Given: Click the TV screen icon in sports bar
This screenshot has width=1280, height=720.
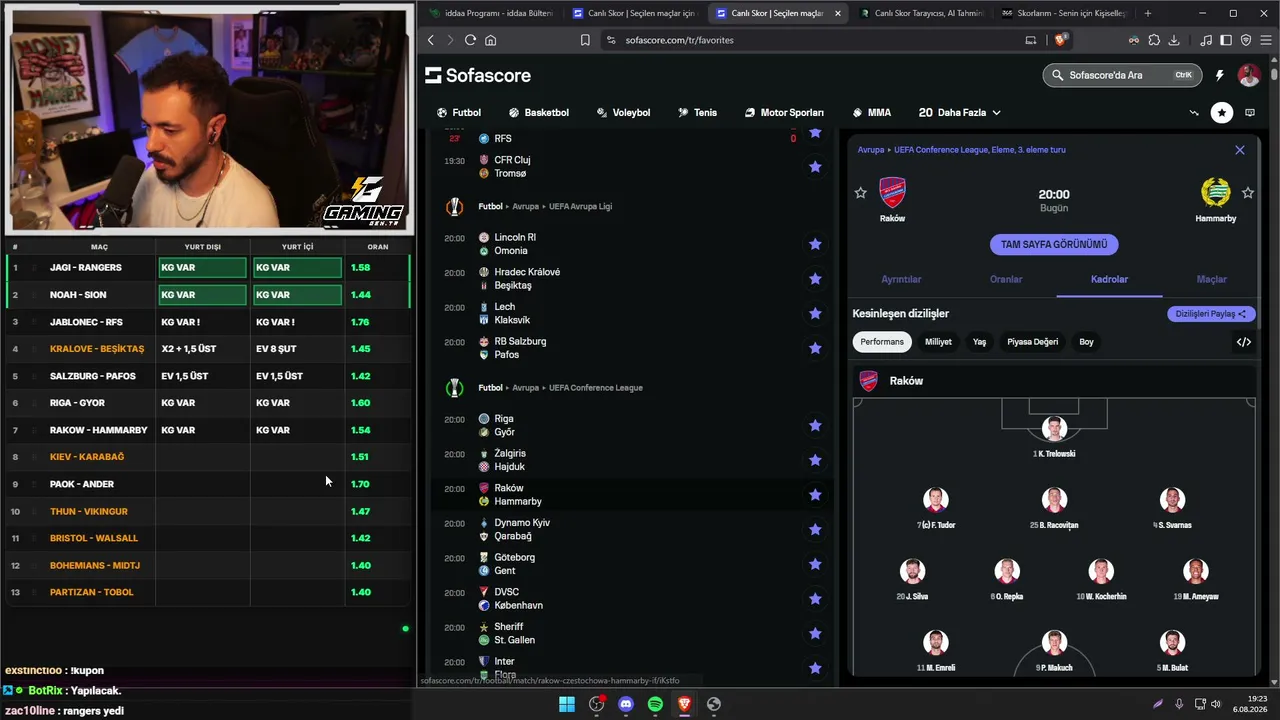Looking at the screenshot, I should pyautogui.click(x=1250, y=113).
